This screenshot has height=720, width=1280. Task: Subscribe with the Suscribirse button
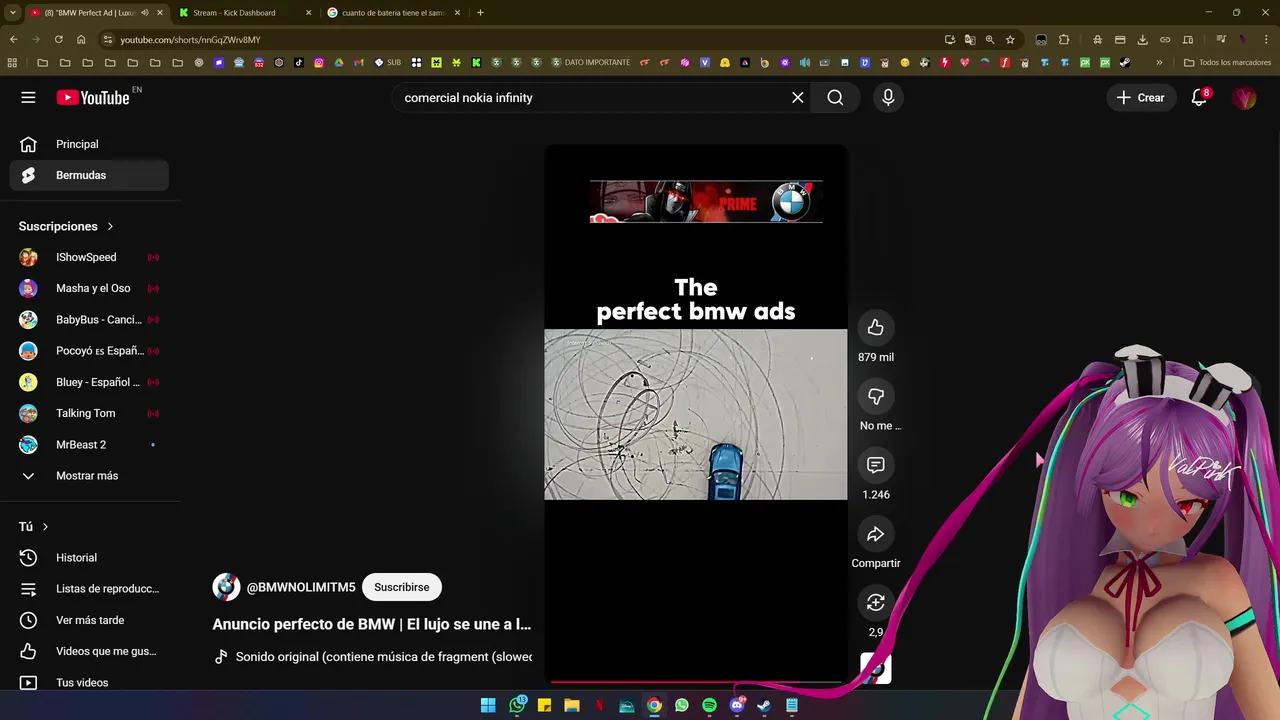(x=401, y=587)
